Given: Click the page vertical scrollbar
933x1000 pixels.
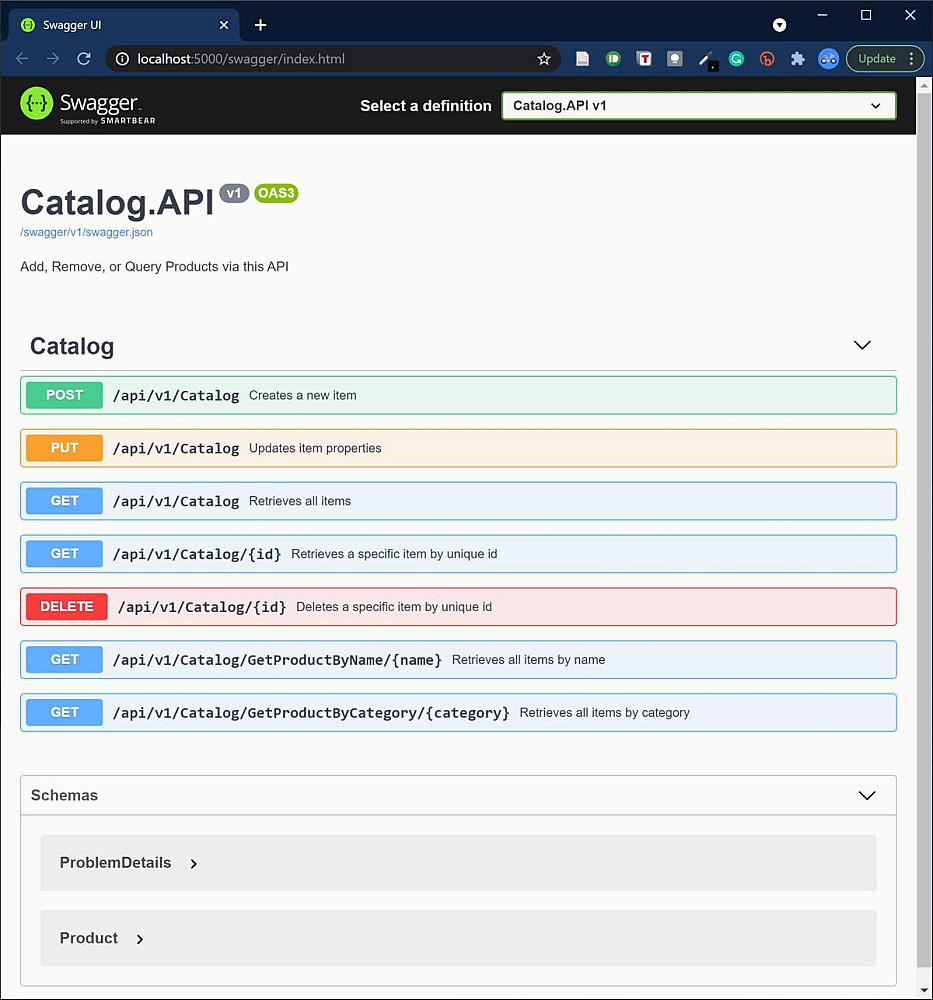Looking at the screenshot, I should 924,500.
